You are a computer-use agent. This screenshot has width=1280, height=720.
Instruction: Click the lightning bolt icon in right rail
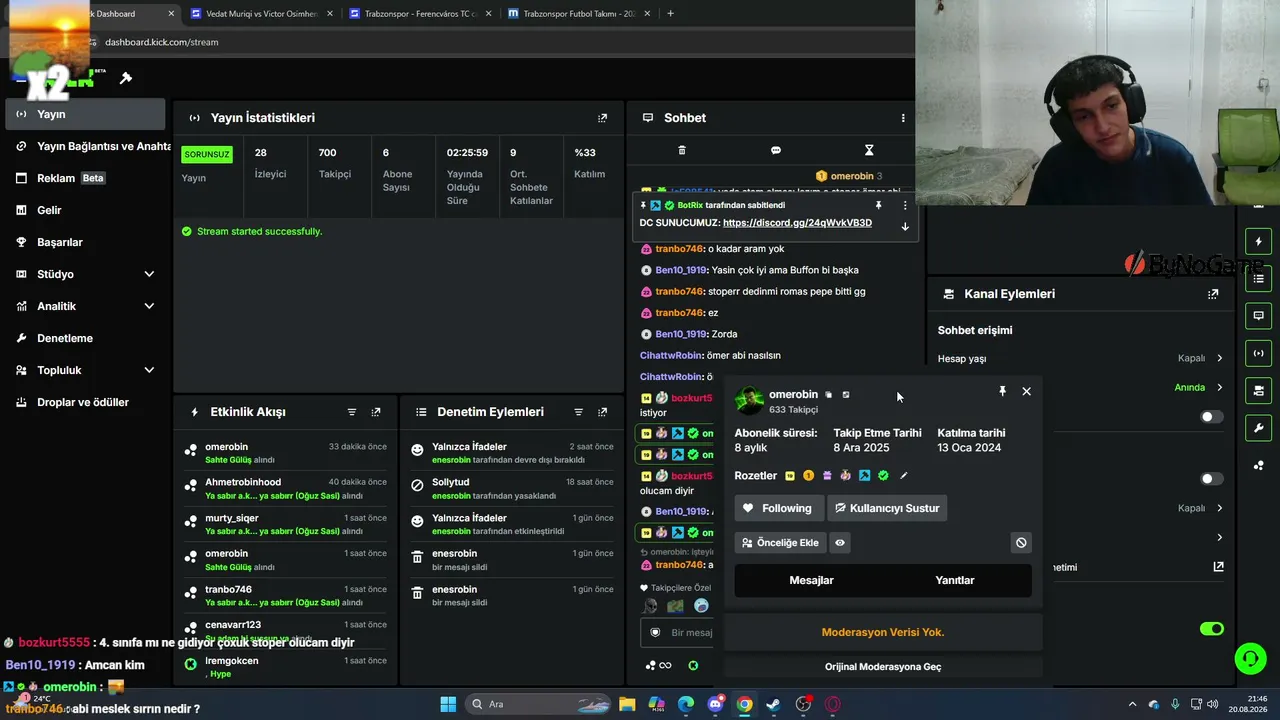pyautogui.click(x=1258, y=242)
